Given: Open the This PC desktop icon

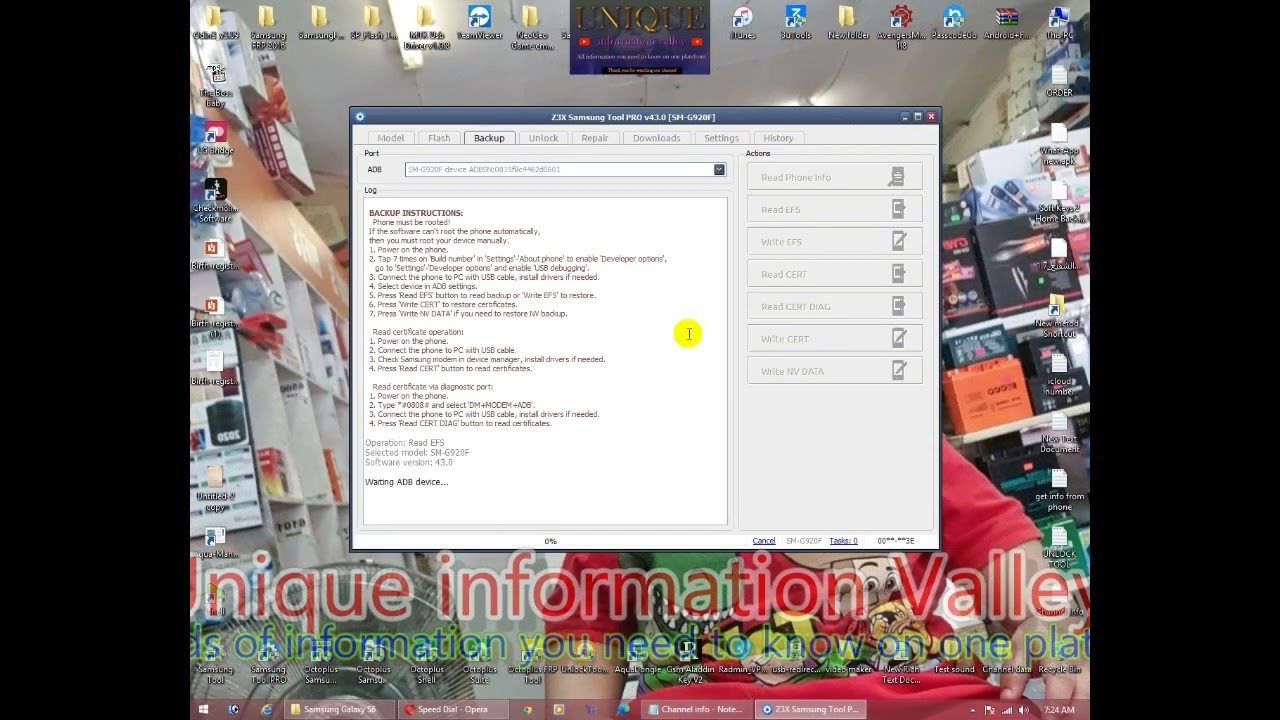Looking at the screenshot, I should coord(1059,24).
